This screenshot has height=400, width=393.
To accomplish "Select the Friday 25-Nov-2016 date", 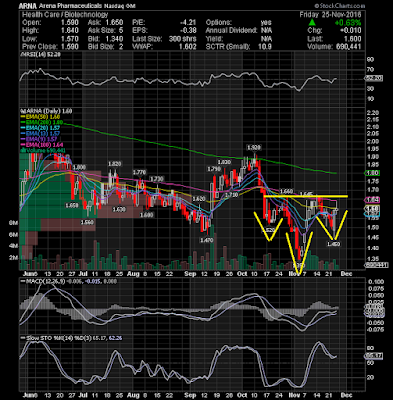I will pyautogui.click(x=330, y=14).
